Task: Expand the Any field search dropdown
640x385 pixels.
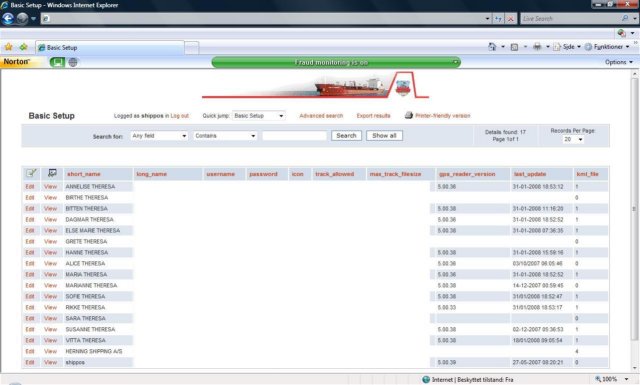Action: [x=159, y=136]
